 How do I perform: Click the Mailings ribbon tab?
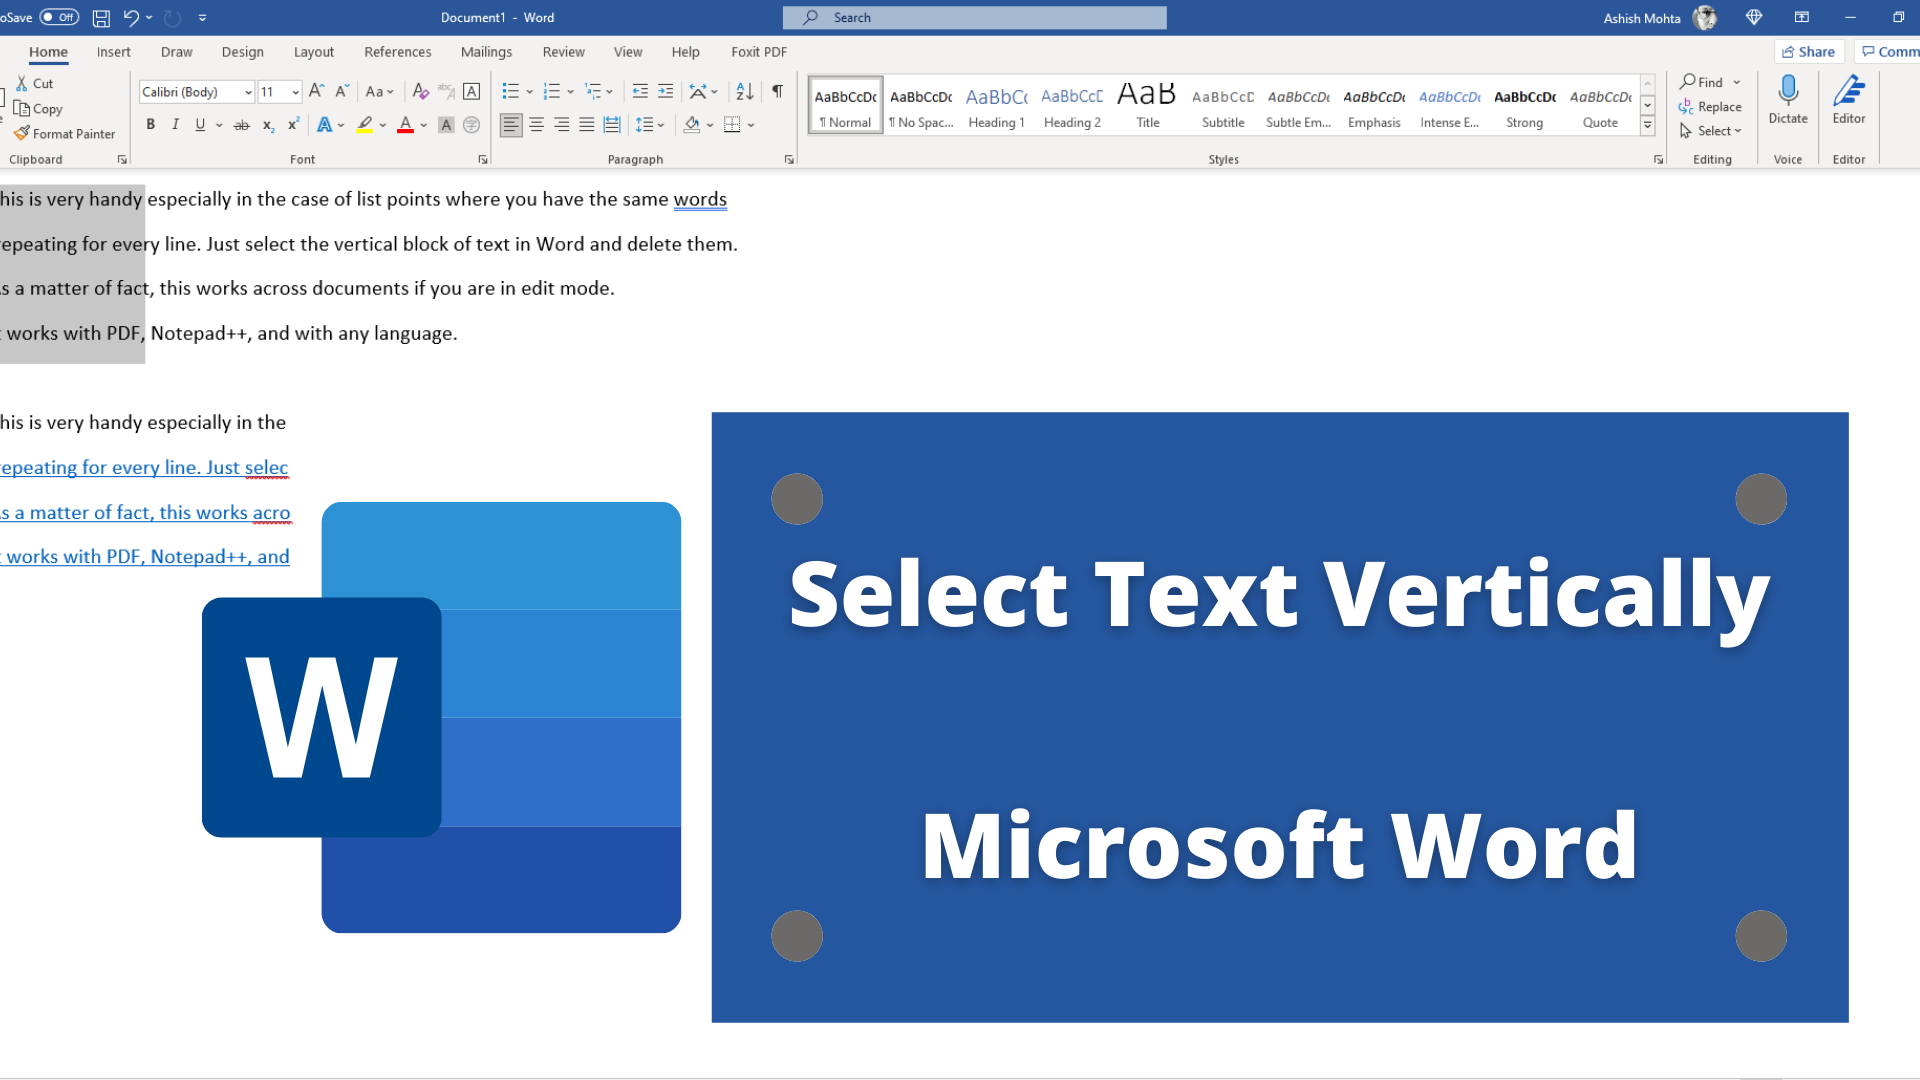485,50
